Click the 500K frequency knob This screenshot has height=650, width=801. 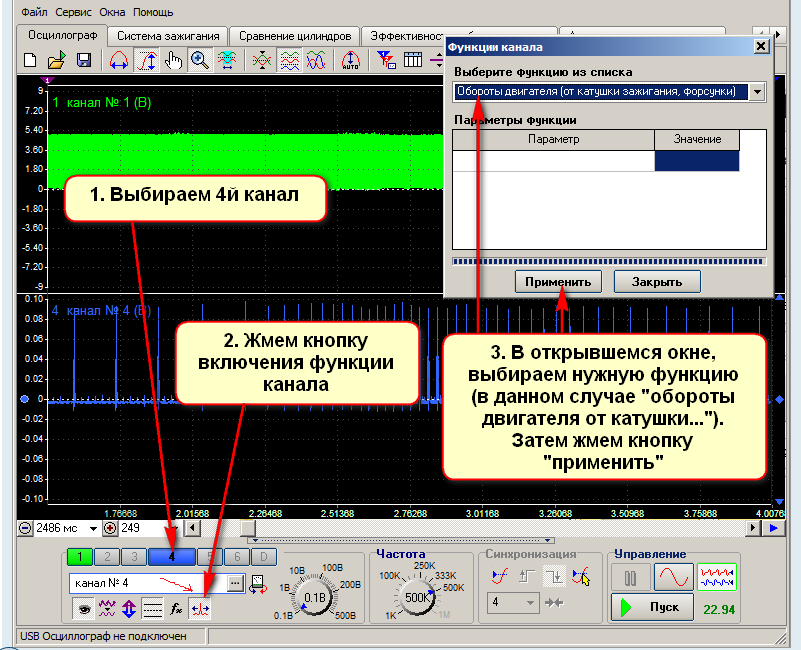click(416, 597)
